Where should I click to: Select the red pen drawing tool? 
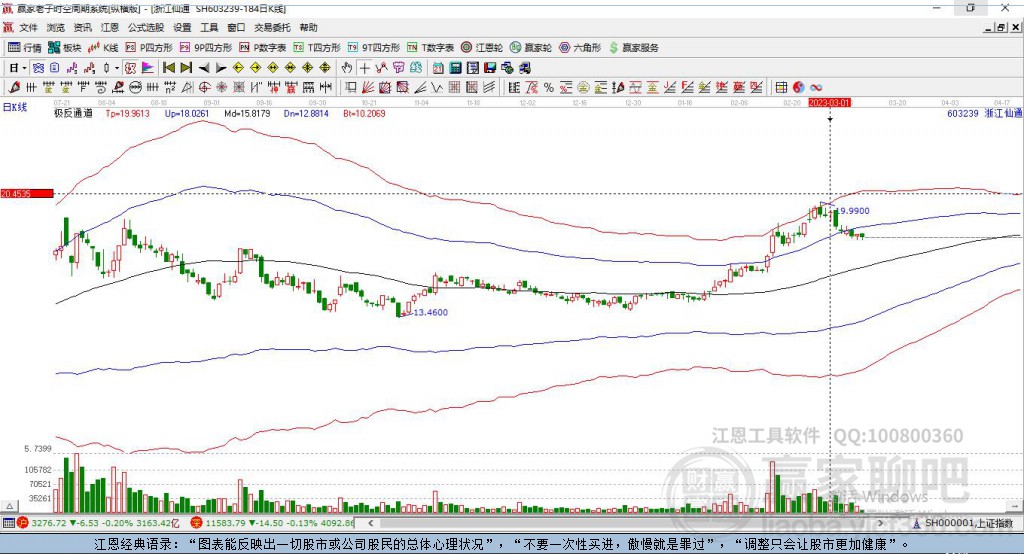pos(14,88)
